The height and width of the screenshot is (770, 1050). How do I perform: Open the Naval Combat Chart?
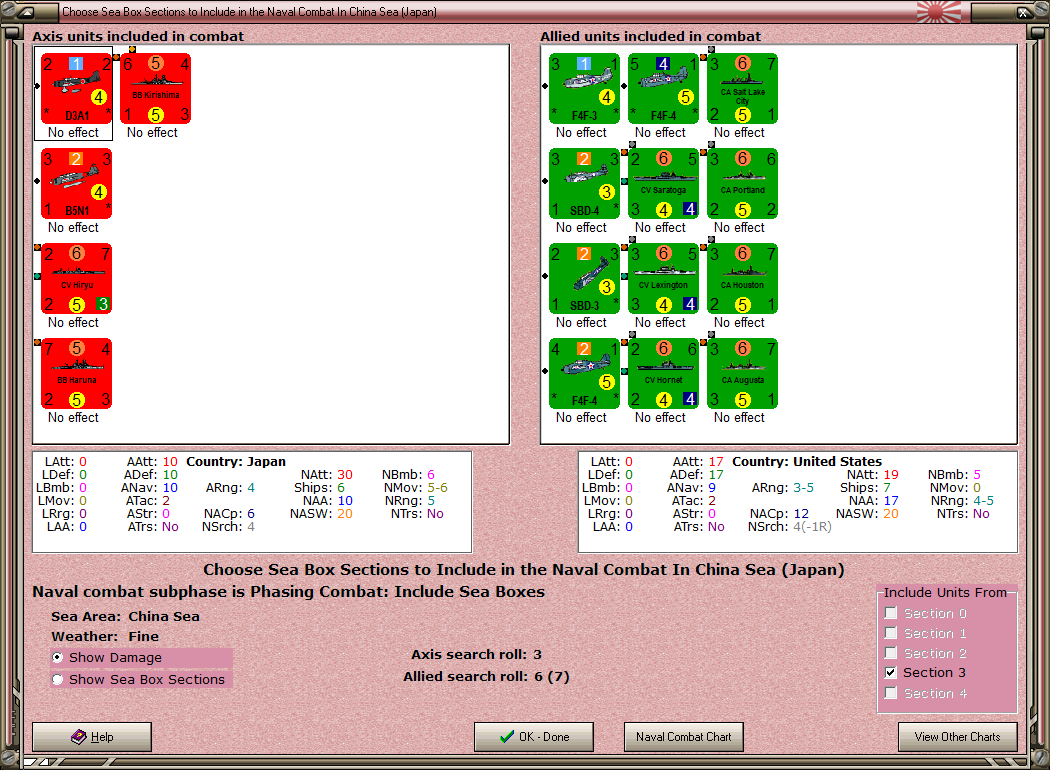pos(684,737)
